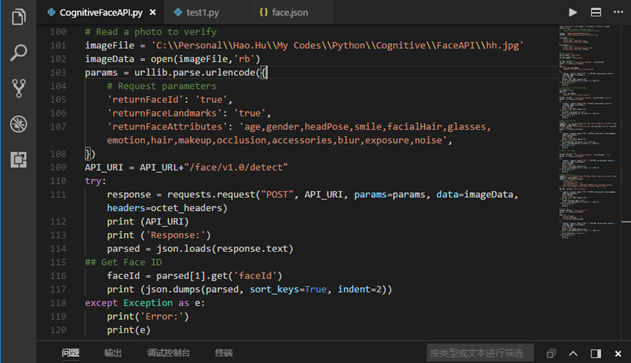This screenshot has height=363, width=631.
Task: Close the bottom panel
Action: [618, 353]
